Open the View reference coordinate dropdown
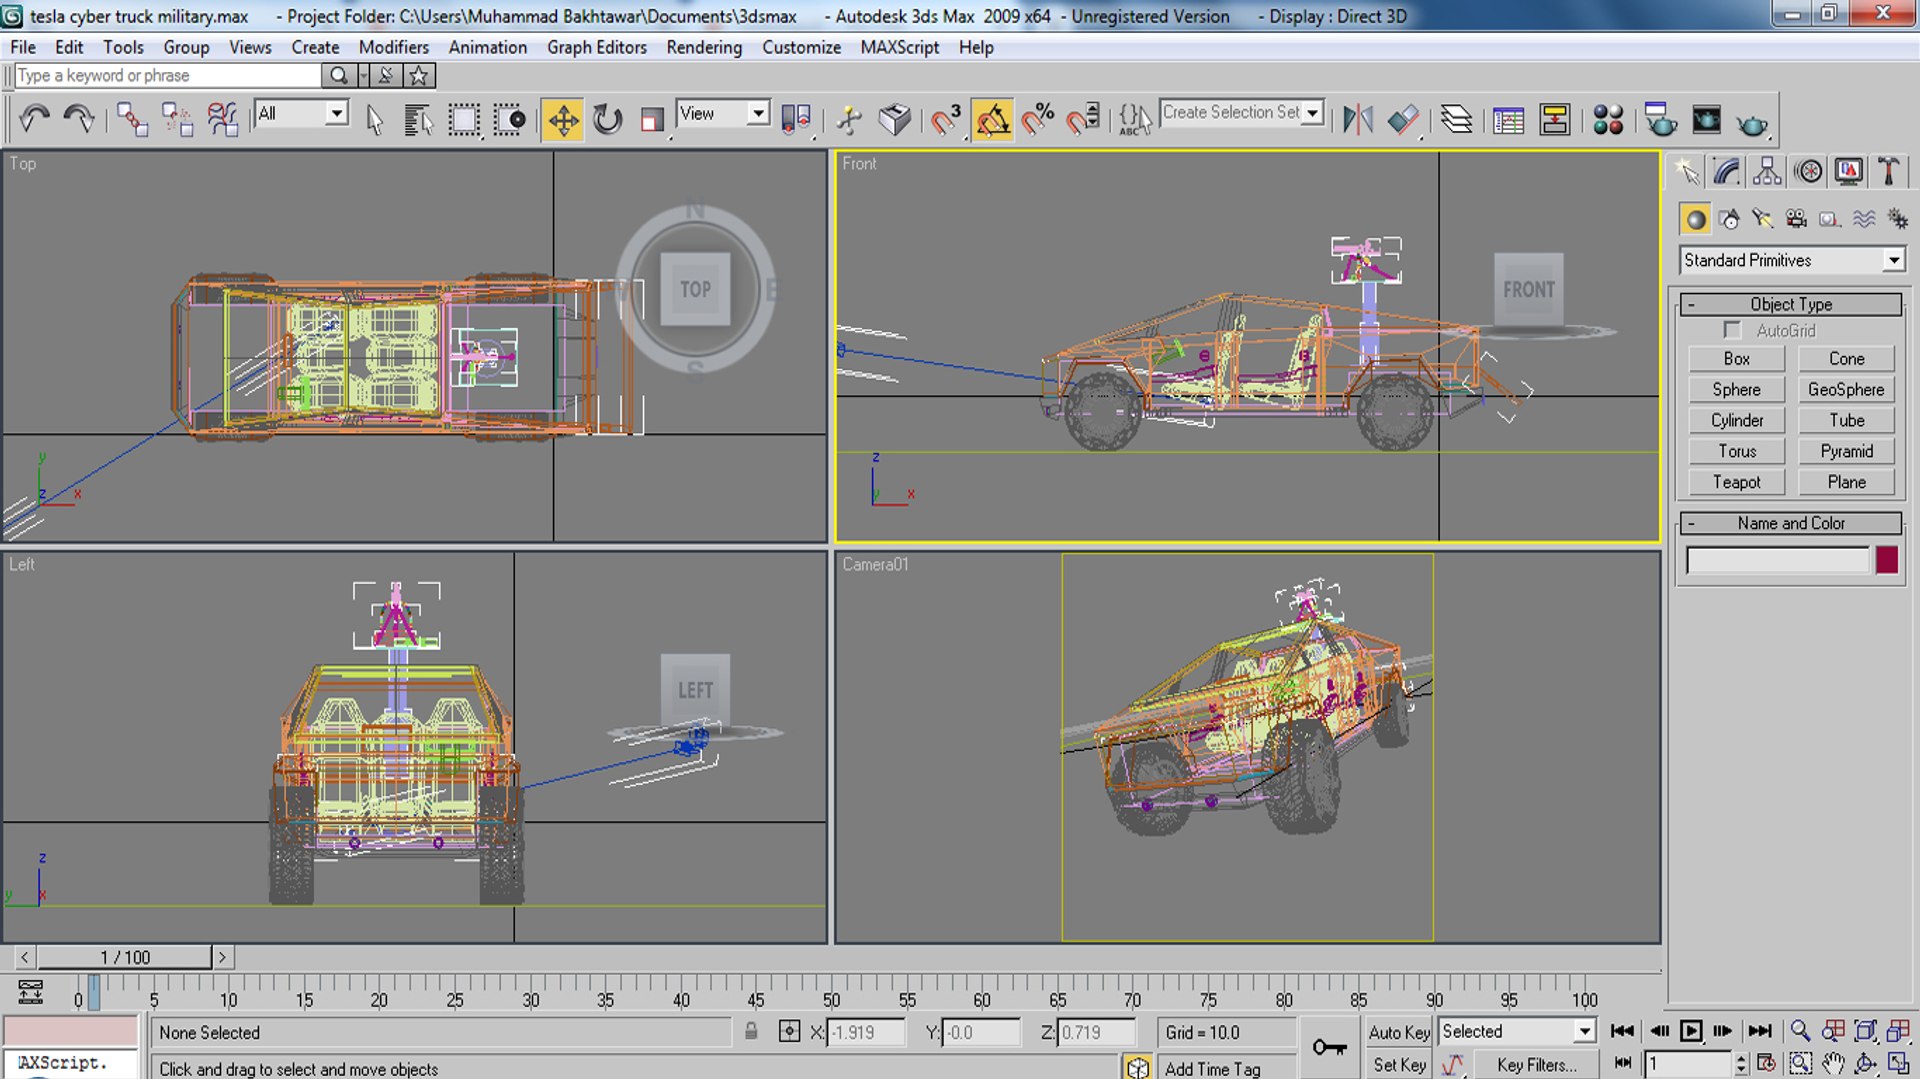 [x=723, y=113]
